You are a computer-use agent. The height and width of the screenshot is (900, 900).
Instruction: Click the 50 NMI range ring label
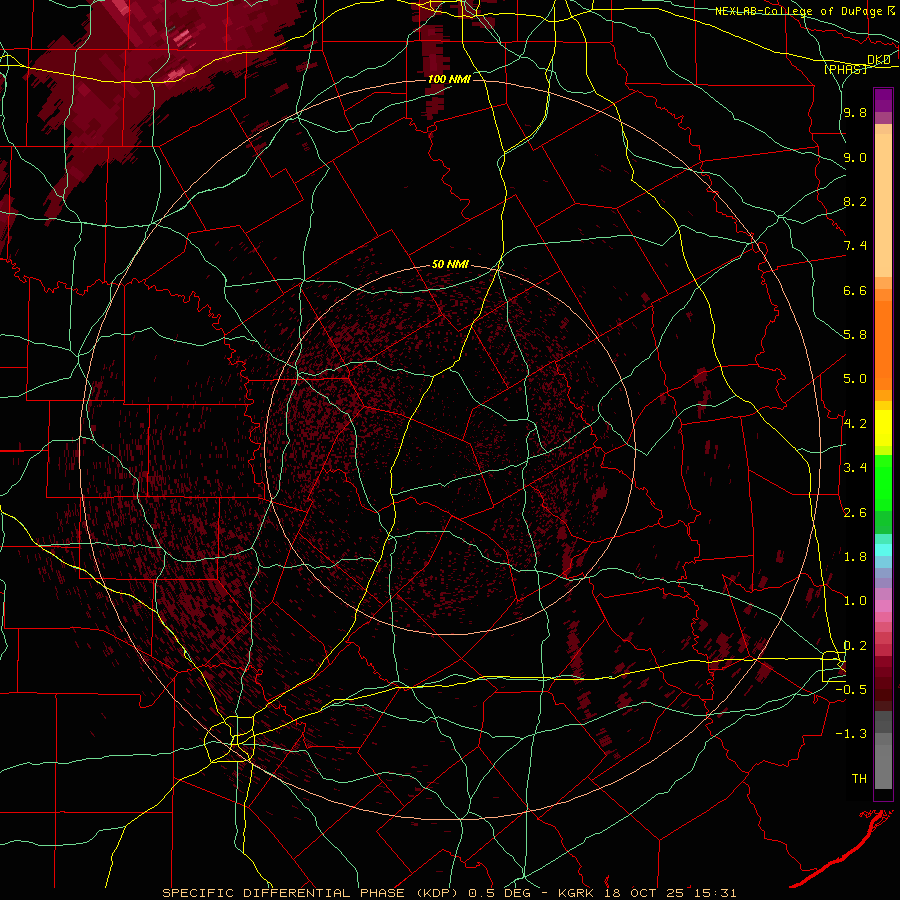(x=451, y=264)
